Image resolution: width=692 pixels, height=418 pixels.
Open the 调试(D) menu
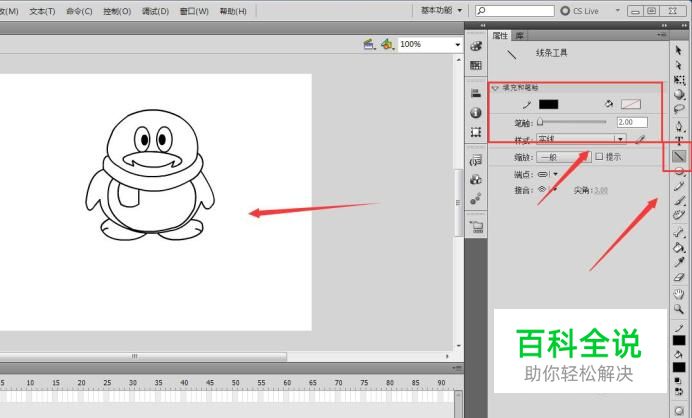coord(156,11)
